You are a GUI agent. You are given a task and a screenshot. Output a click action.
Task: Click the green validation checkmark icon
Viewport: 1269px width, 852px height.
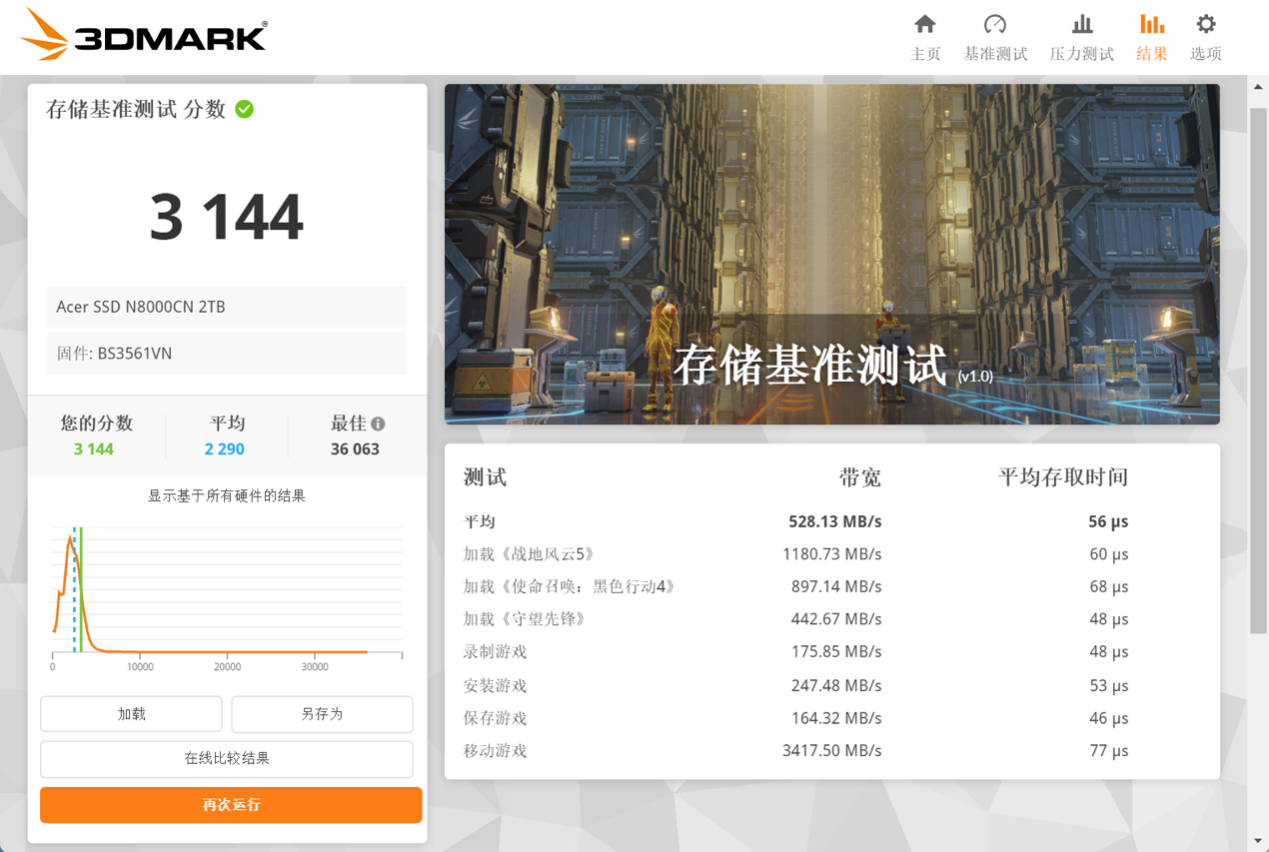pyautogui.click(x=244, y=109)
